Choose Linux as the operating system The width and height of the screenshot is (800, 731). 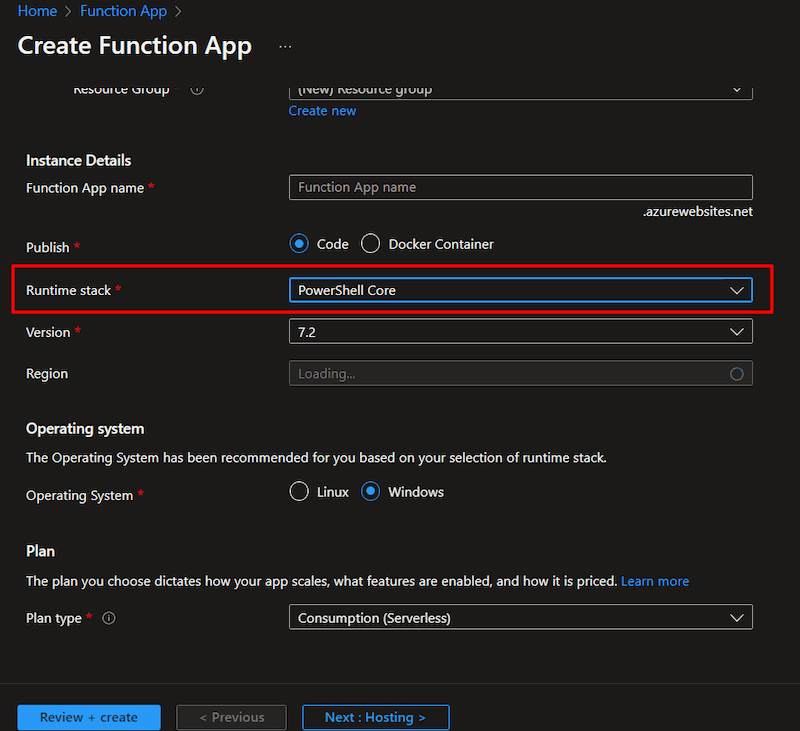click(298, 491)
